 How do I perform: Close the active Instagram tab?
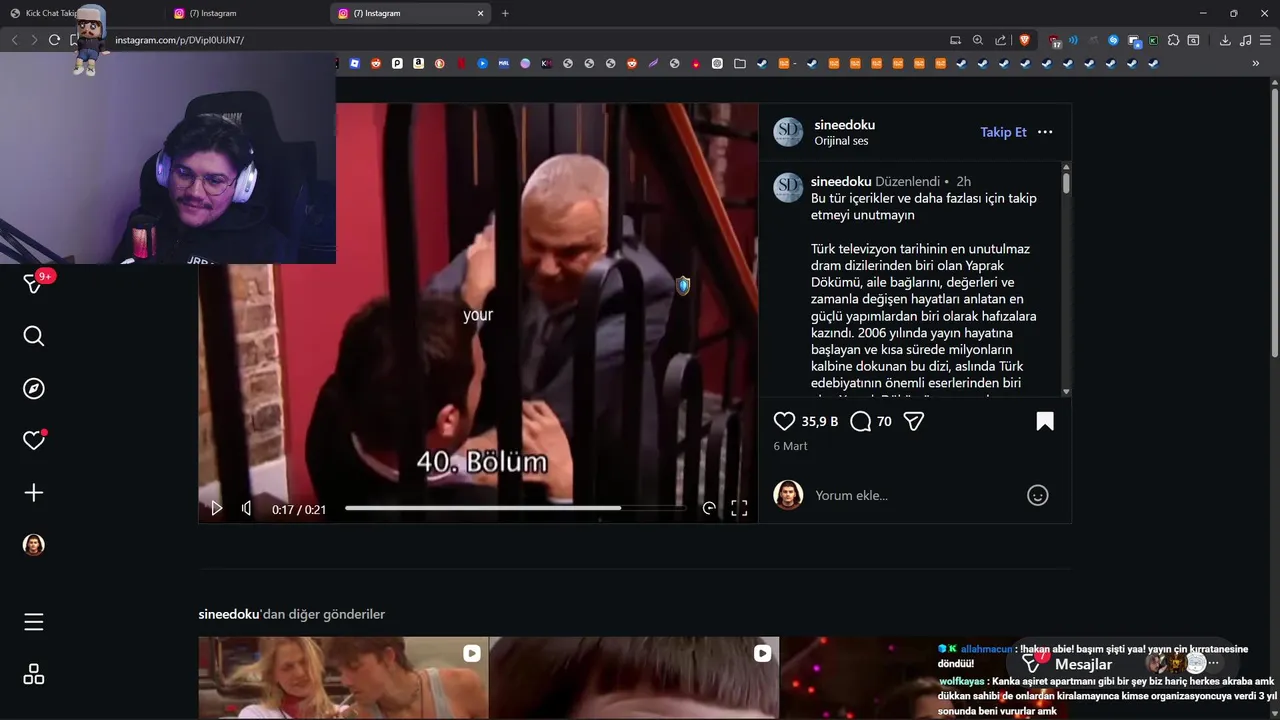480,13
